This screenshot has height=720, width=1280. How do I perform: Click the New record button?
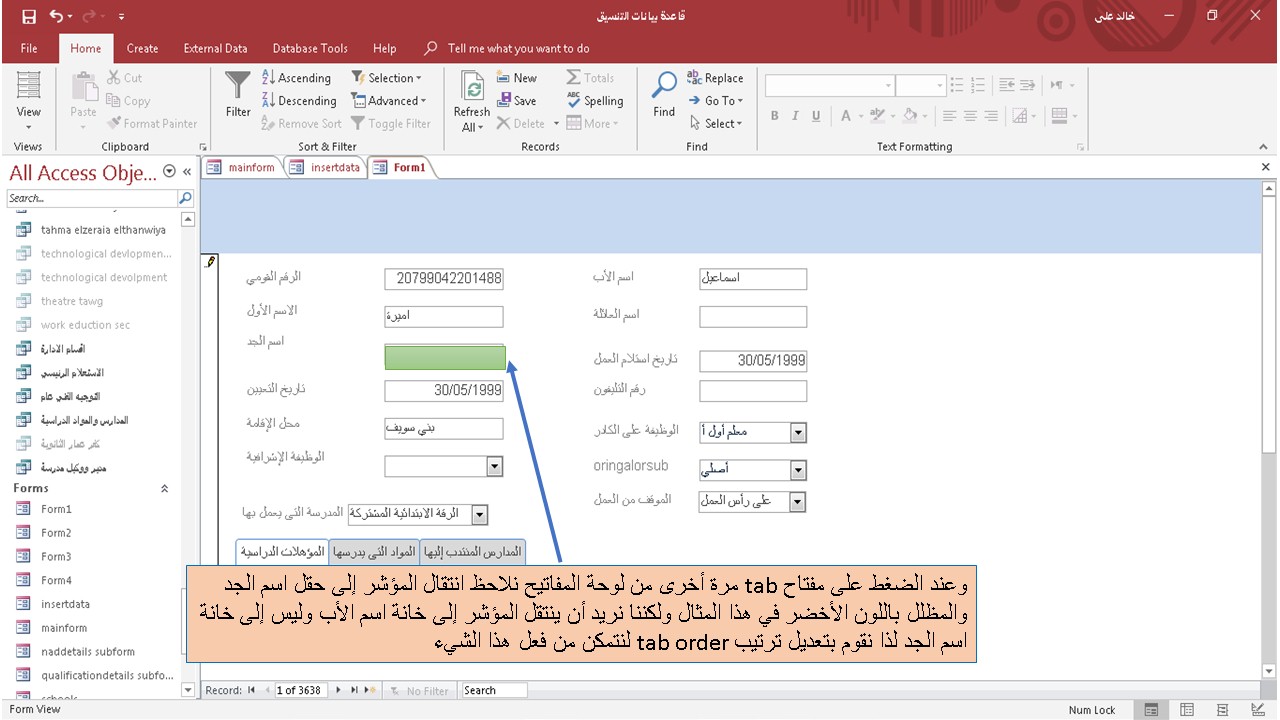(x=516, y=77)
